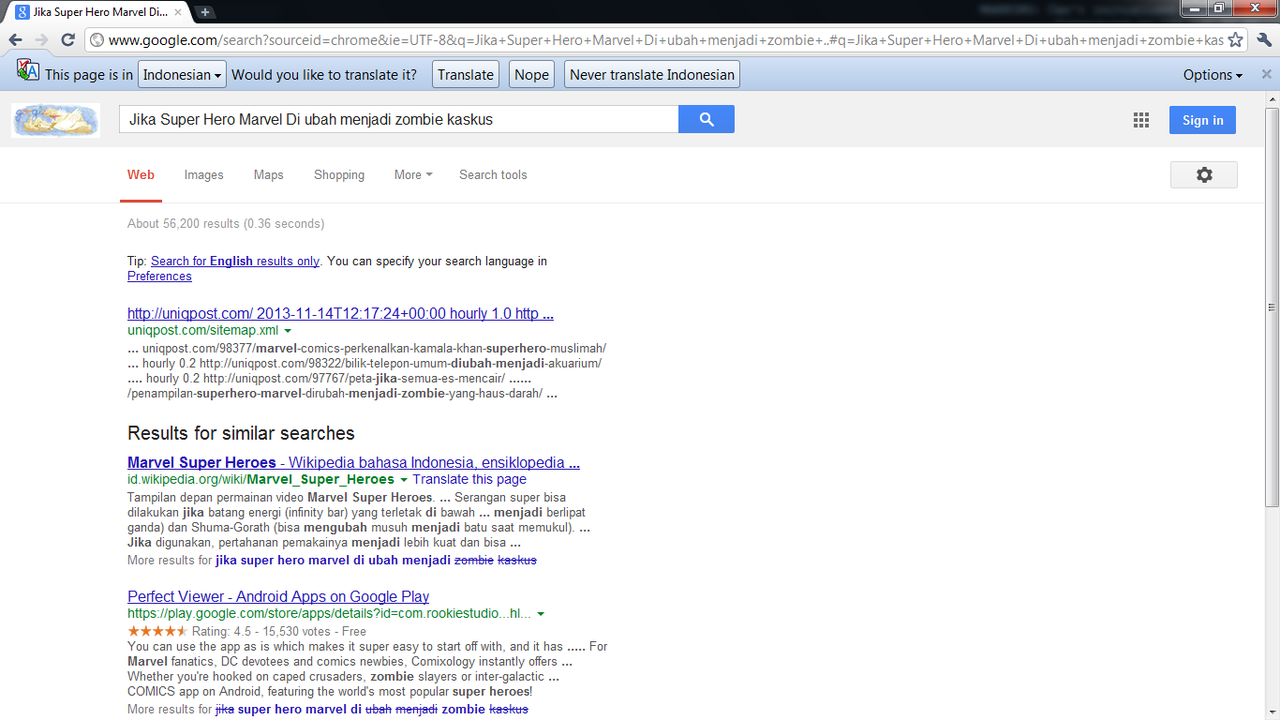This screenshot has height=720, width=1280.
Task: Click the vertical page scrollbar
Action: (x=1272, y=307)
